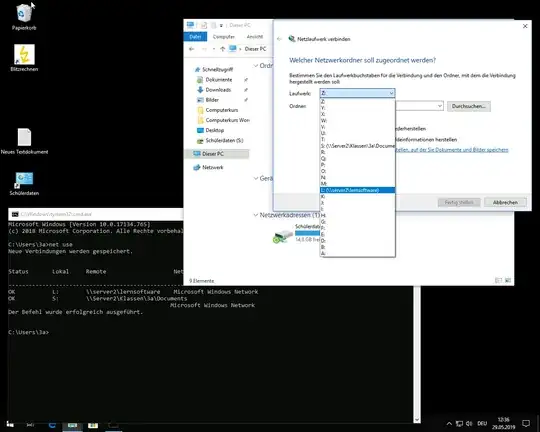Viewport: 540px width, 432px height.
Task: Select the Schülerdaten desktop shortcut
Action: (x=24, y=184)
